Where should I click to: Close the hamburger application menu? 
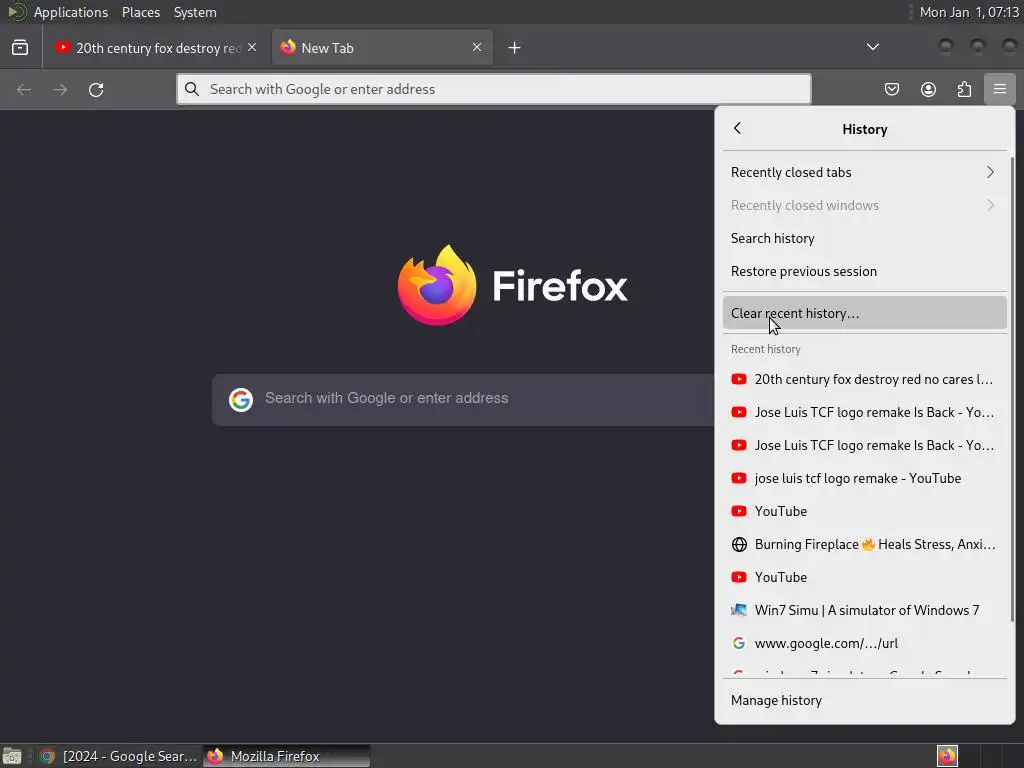(x=999, y=89)
